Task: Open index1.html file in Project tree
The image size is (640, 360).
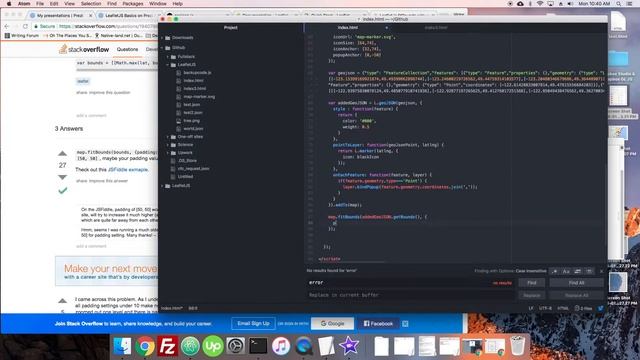Action: [x=192, y=89]
